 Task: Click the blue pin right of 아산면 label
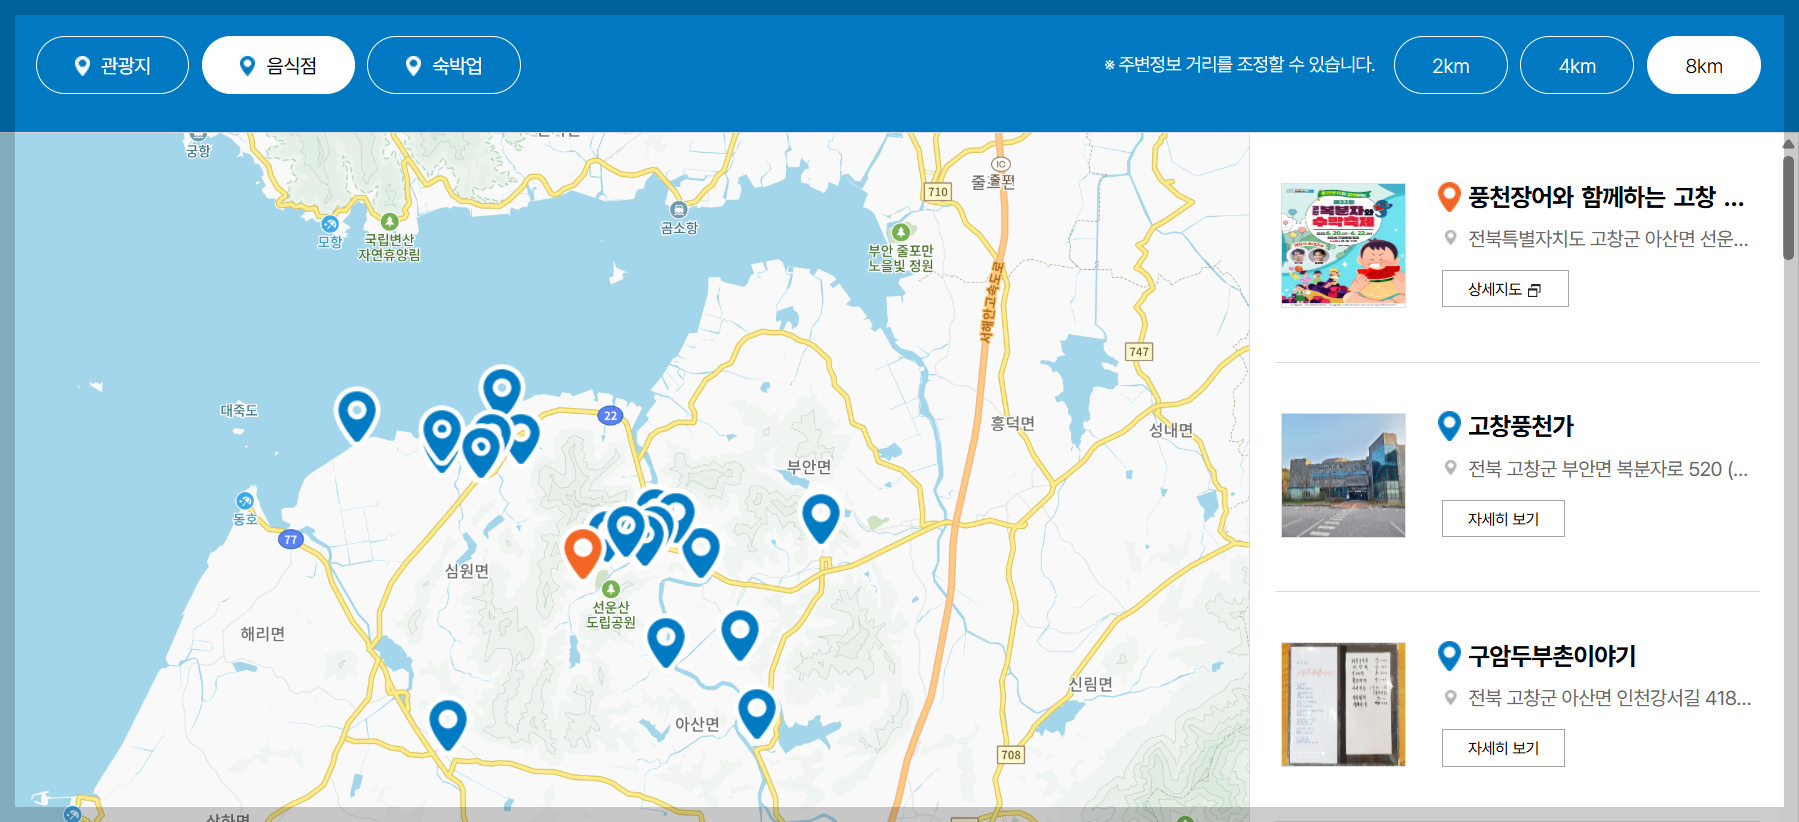(x=757, y=713)
